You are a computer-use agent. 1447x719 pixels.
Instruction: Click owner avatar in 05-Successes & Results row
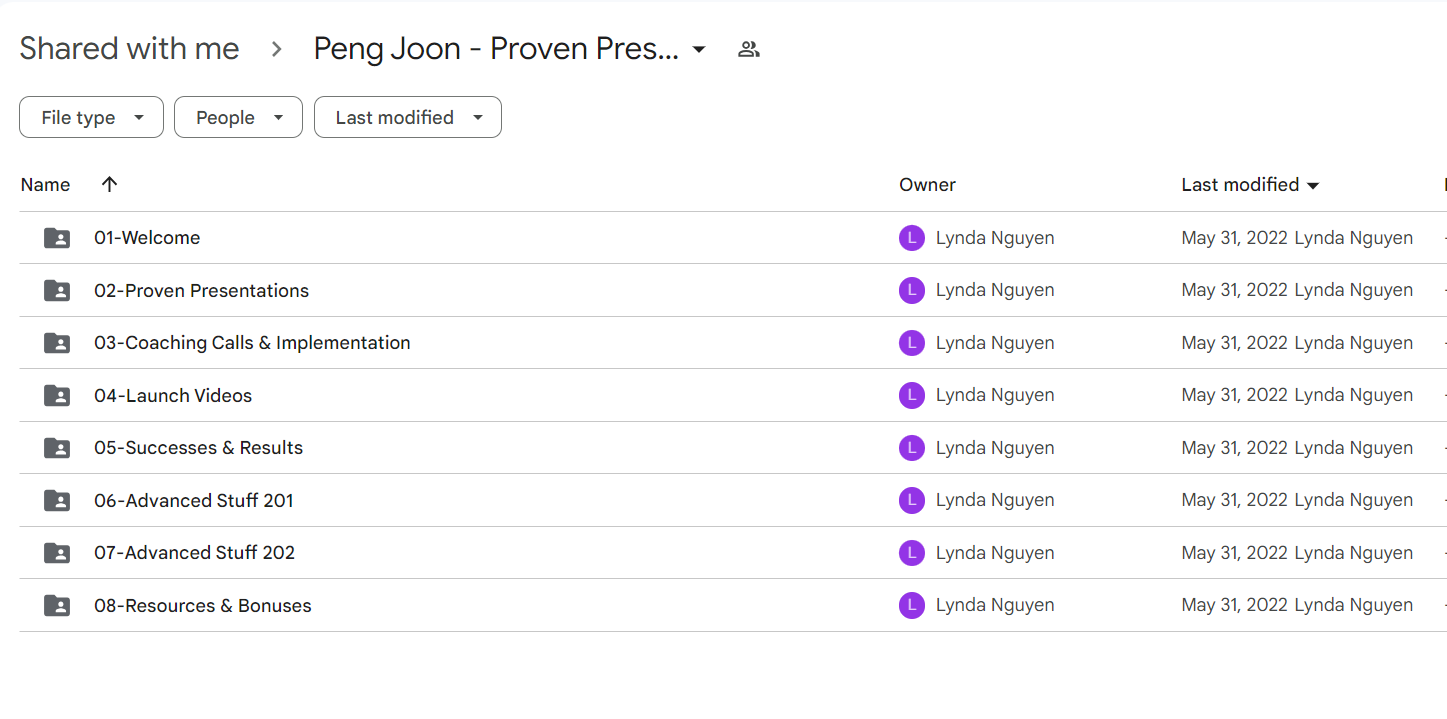coord(912,448)
